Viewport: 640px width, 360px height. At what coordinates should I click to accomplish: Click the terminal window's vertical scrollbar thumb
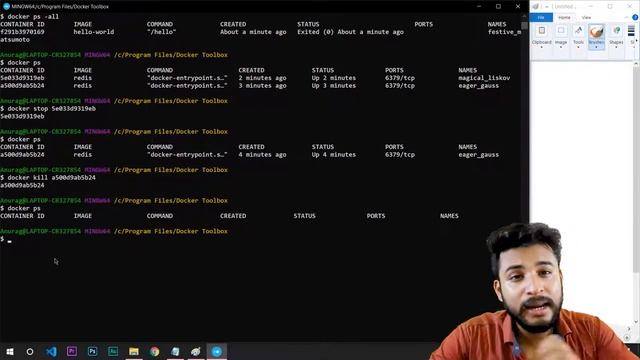tap(524, 25)
